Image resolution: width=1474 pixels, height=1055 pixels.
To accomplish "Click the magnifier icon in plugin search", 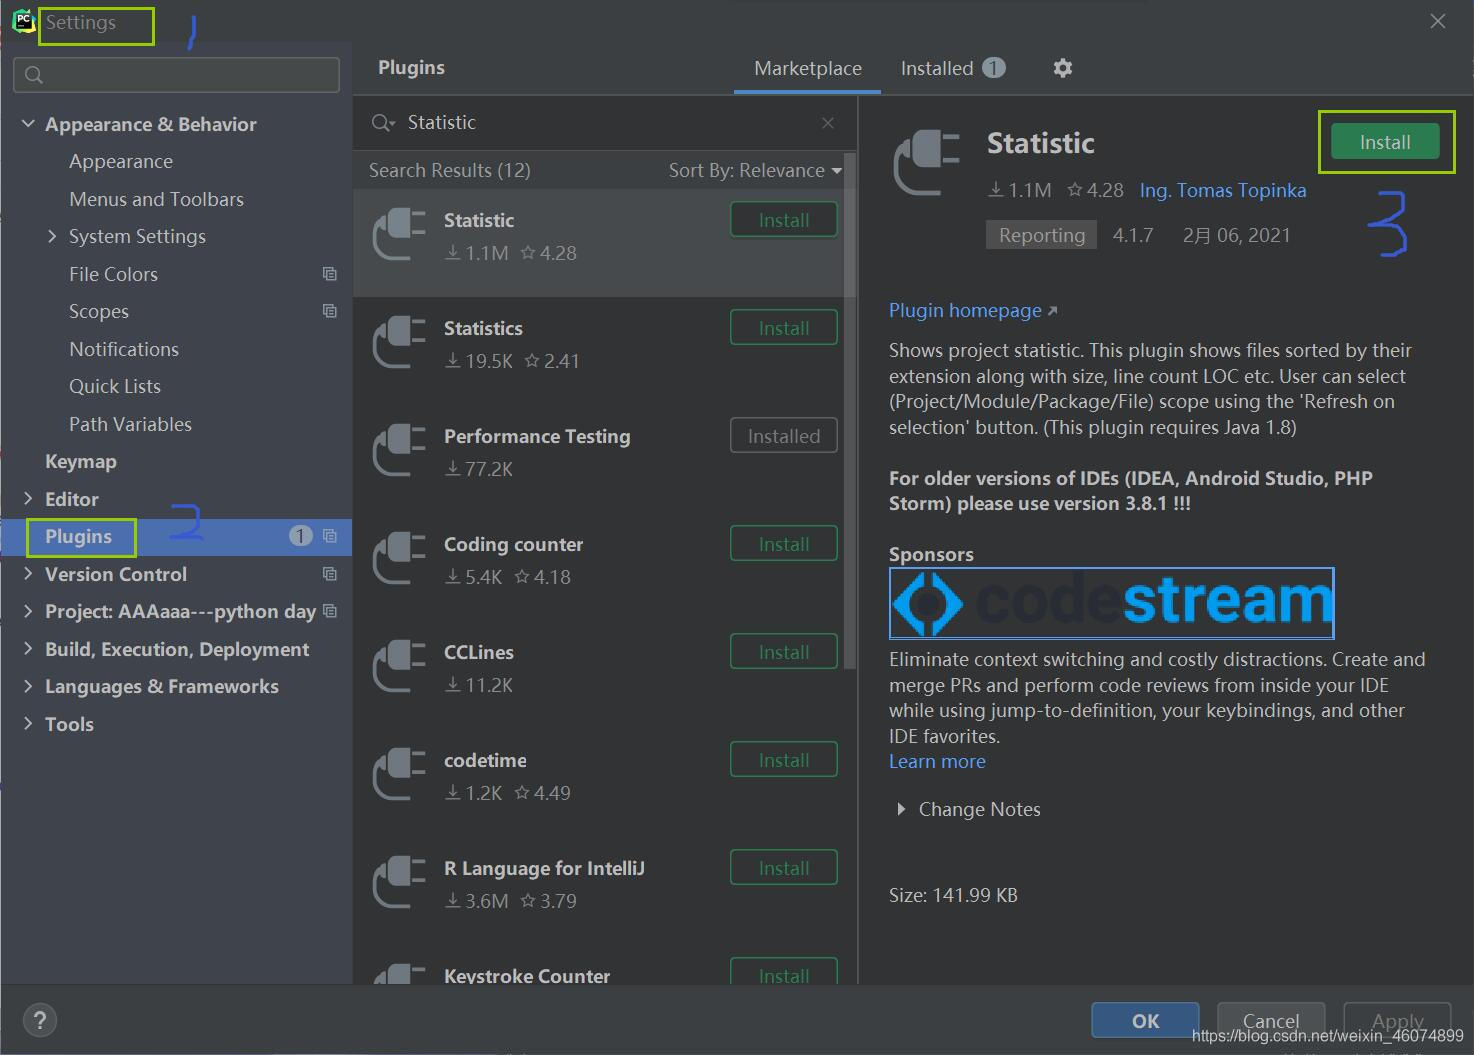I will click(x=383, y=123).
